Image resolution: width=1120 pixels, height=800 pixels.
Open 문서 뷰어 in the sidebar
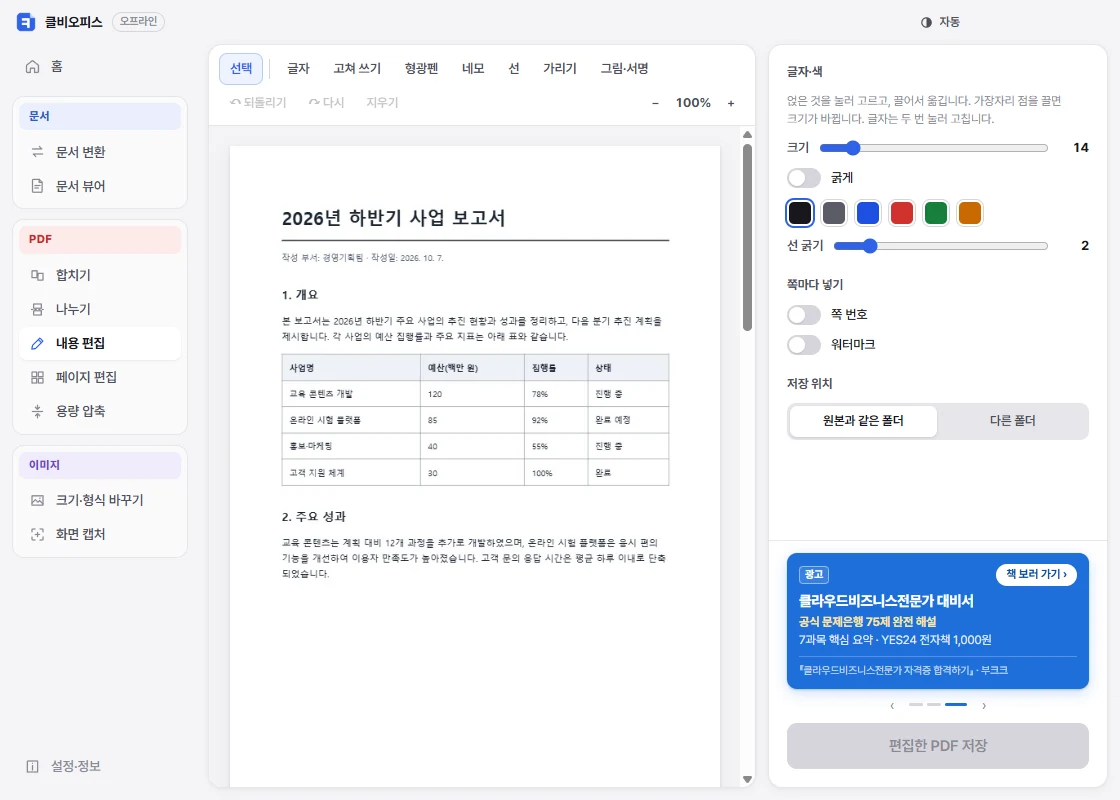tap(100, 186)
